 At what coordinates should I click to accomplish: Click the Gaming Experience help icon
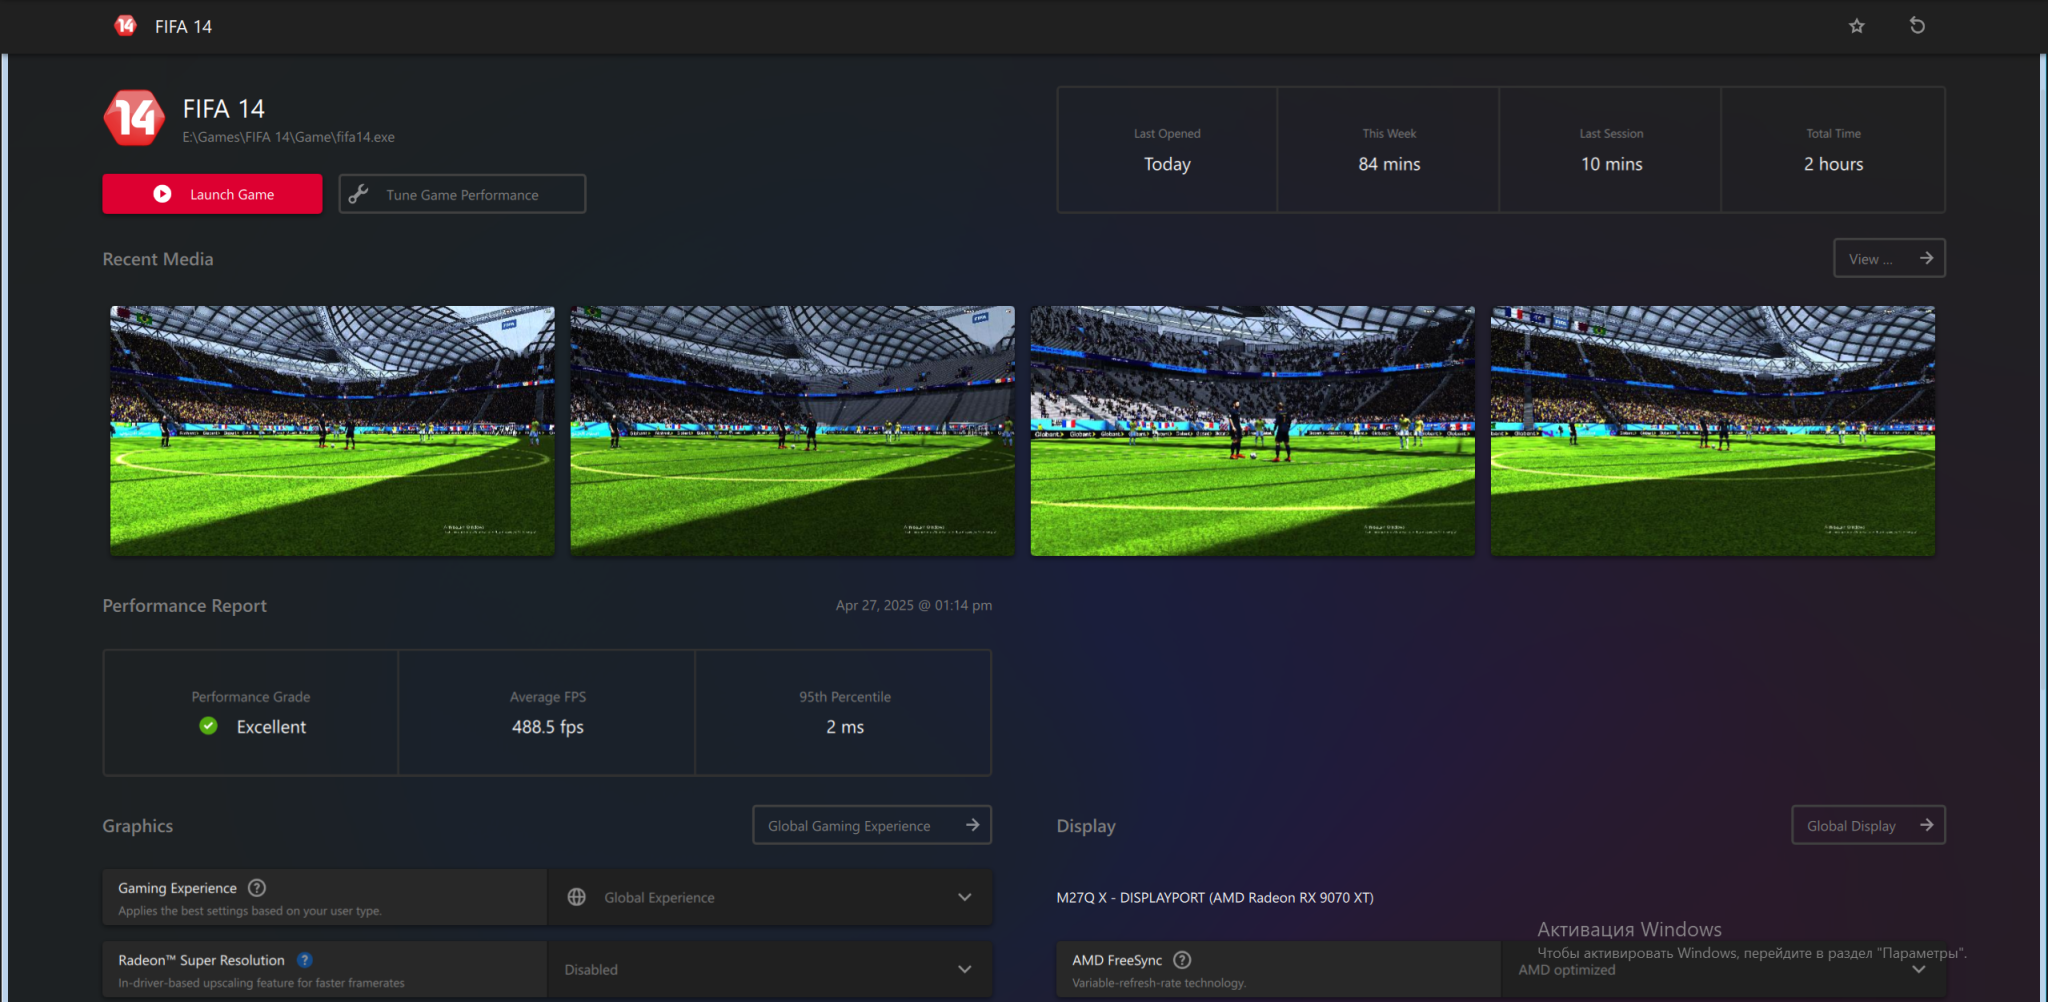point(257,888)
